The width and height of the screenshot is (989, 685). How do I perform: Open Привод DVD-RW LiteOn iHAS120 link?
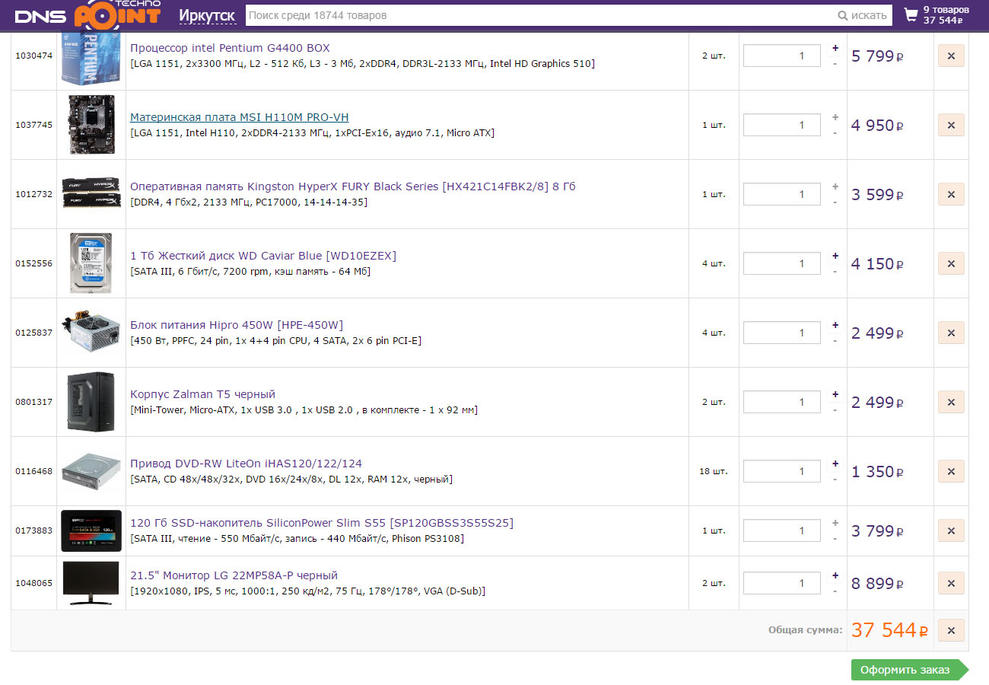click(246, 464)
